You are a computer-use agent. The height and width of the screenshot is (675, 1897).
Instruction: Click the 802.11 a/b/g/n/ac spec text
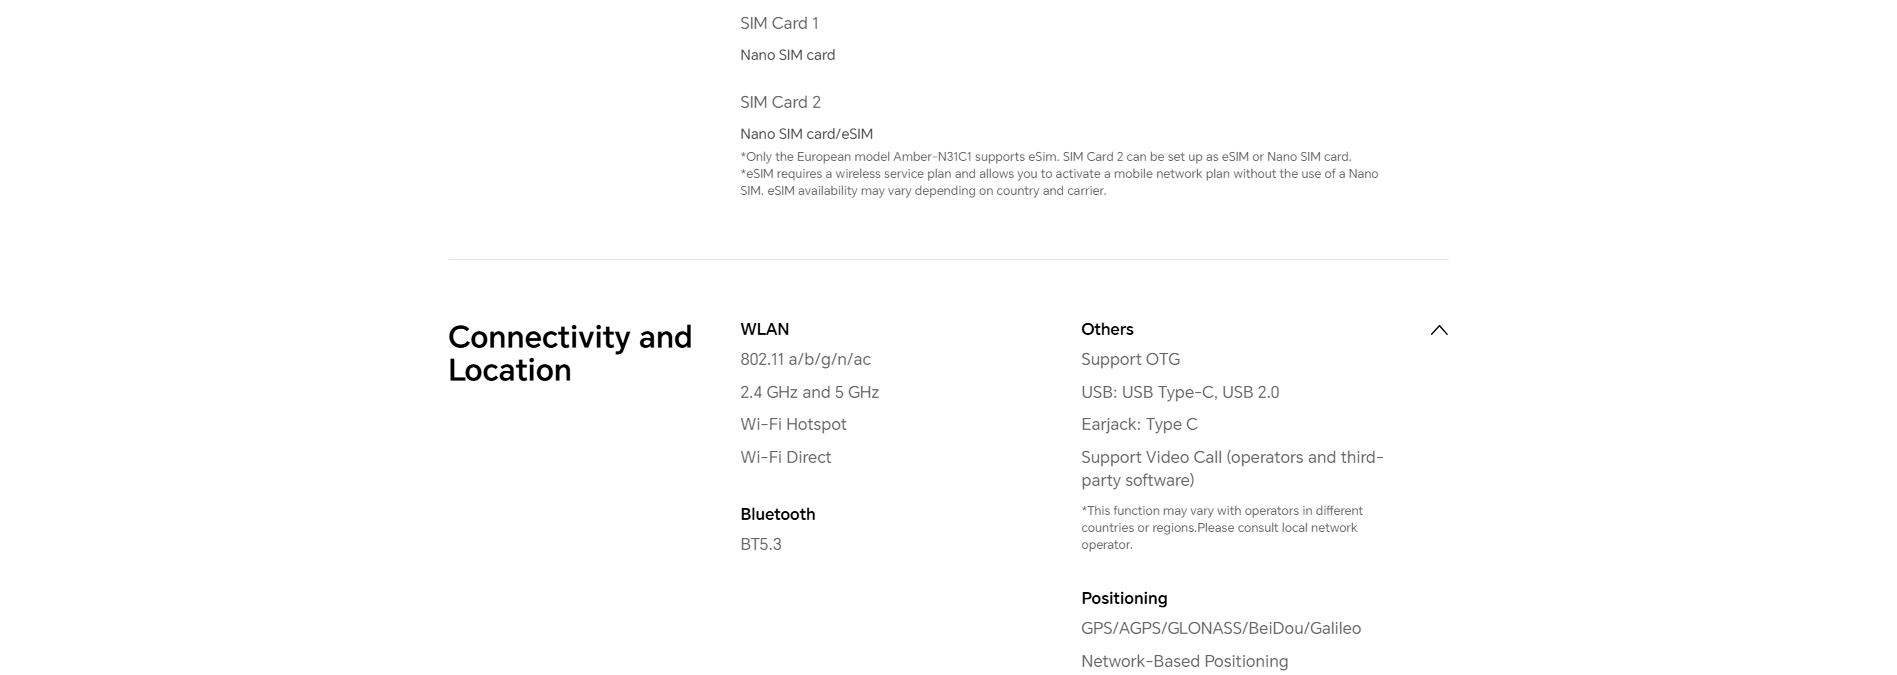[x=805, y=359]
